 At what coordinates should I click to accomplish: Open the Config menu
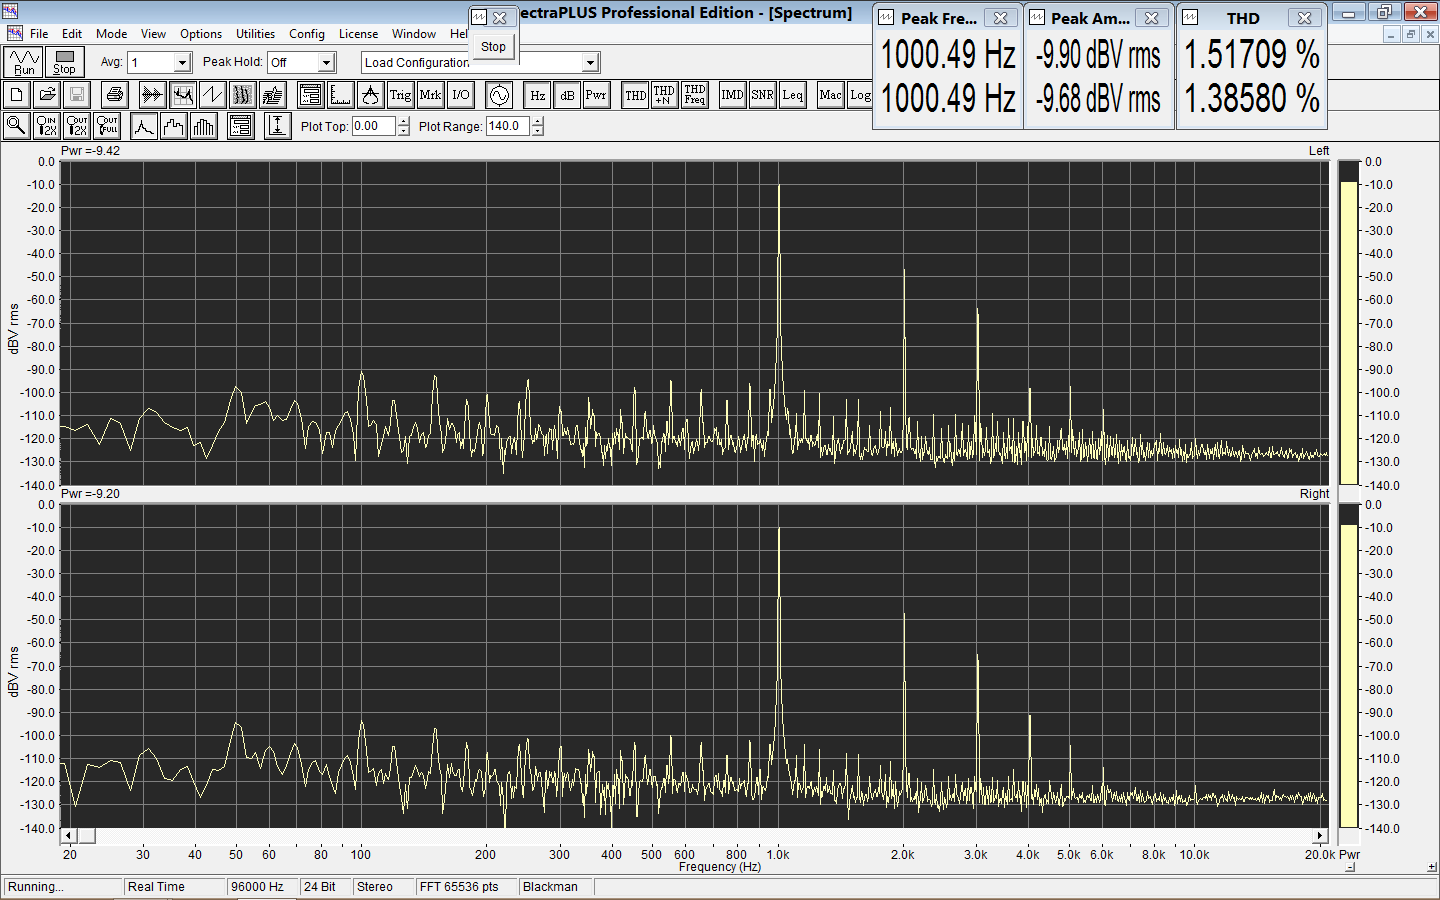click(307, 34)
